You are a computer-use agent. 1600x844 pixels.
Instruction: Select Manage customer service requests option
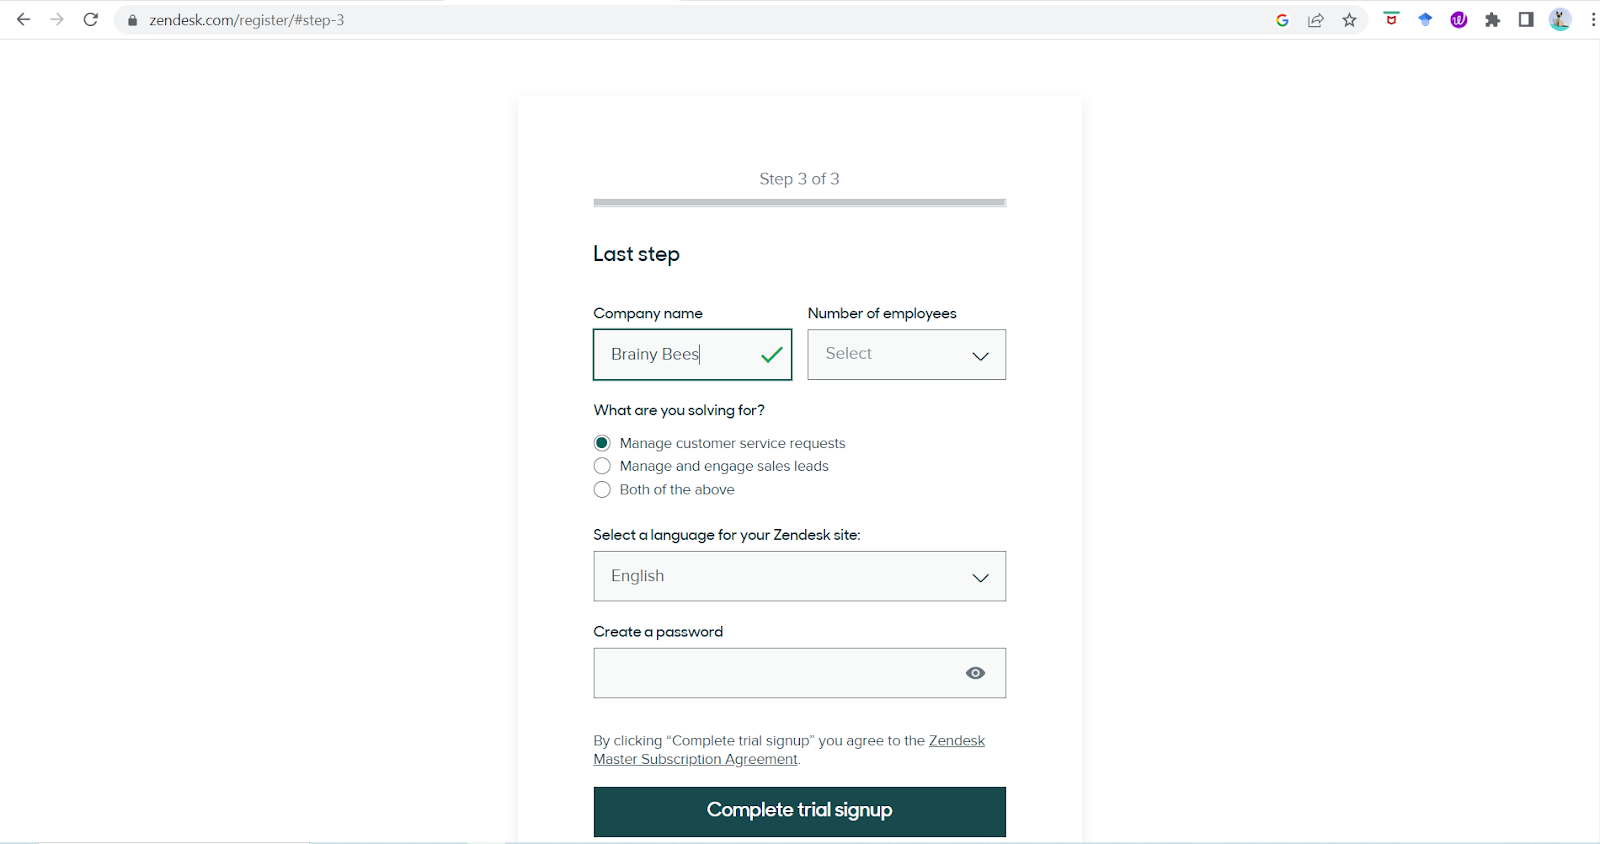602,443
